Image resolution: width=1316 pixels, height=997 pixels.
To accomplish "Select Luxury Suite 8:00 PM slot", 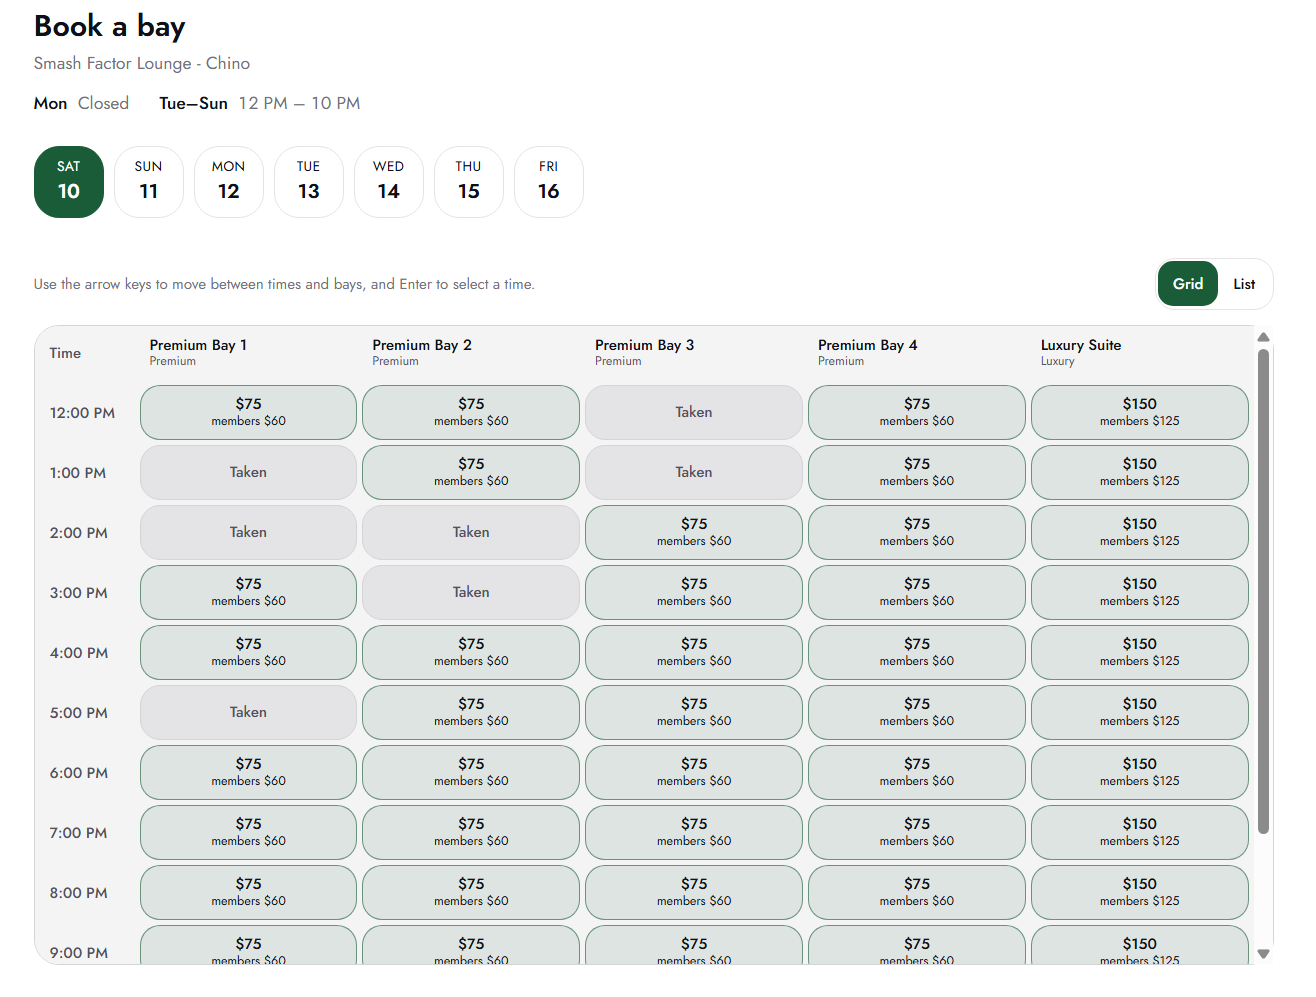I will (1140, 892).
